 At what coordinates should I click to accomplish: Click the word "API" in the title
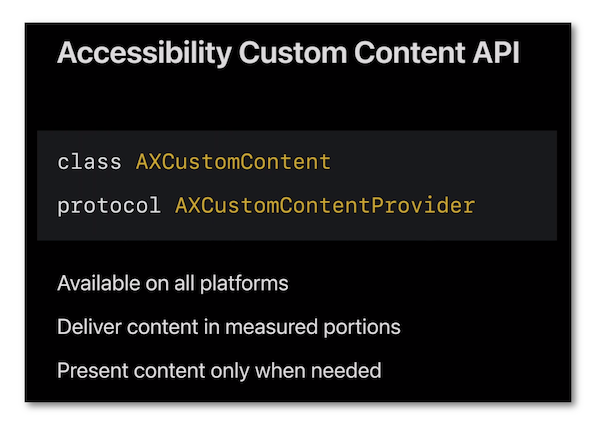click(x=494, y=54)
